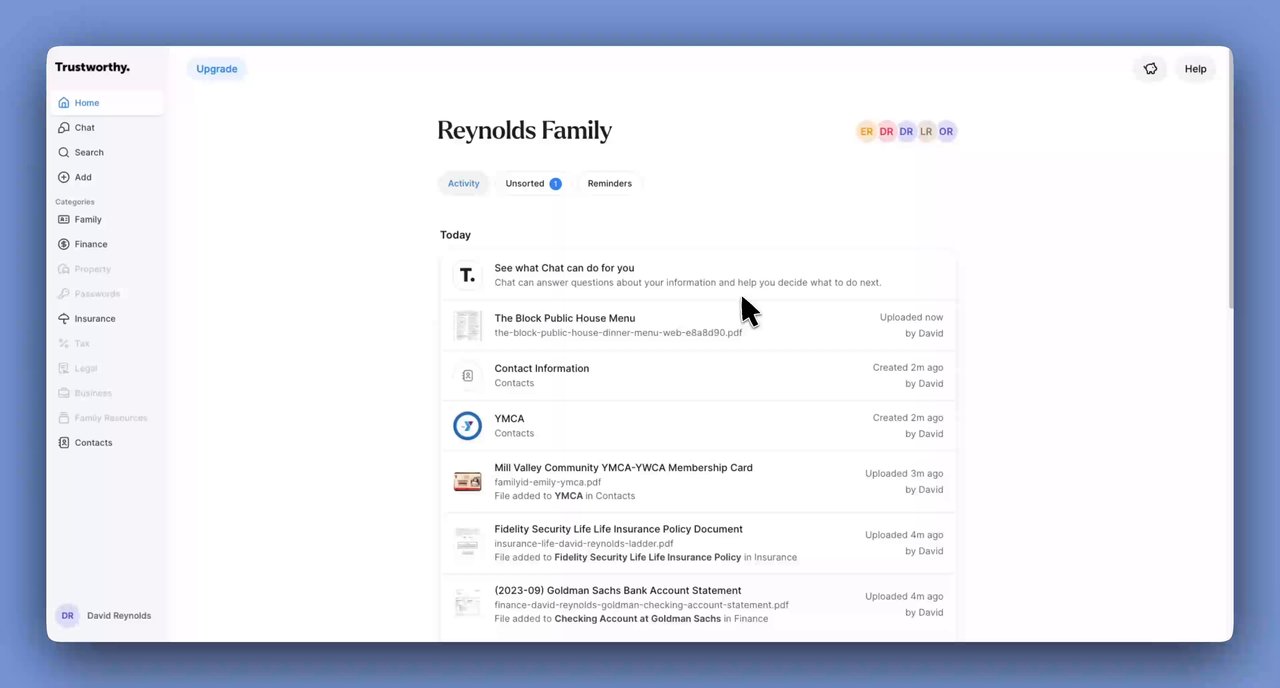This screenshot has width=1280, height=688.
Task: Open David Reynolds account menu
Action: 105,616
